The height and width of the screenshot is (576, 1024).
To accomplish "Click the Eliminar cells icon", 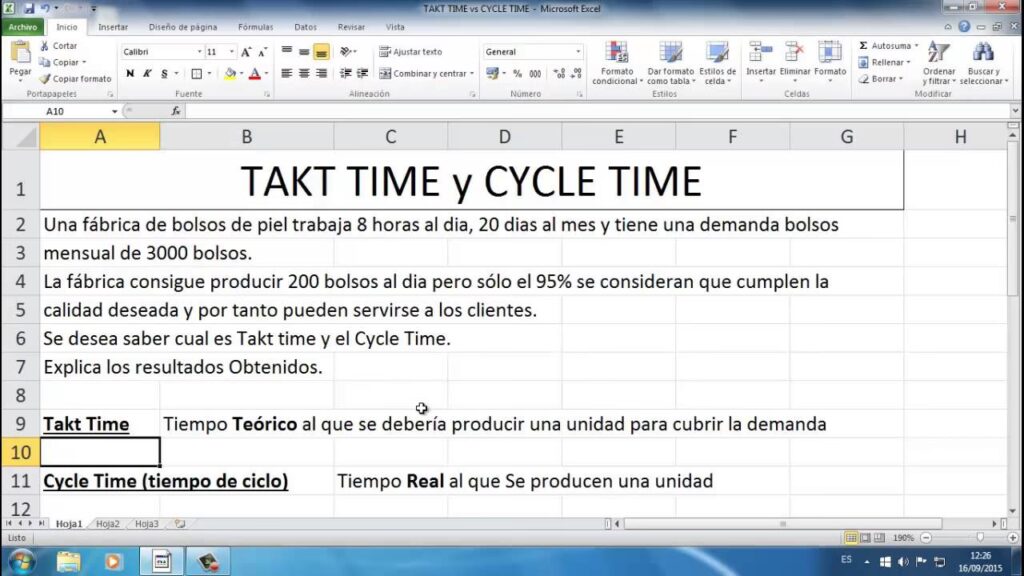I will tap(795, 53).
